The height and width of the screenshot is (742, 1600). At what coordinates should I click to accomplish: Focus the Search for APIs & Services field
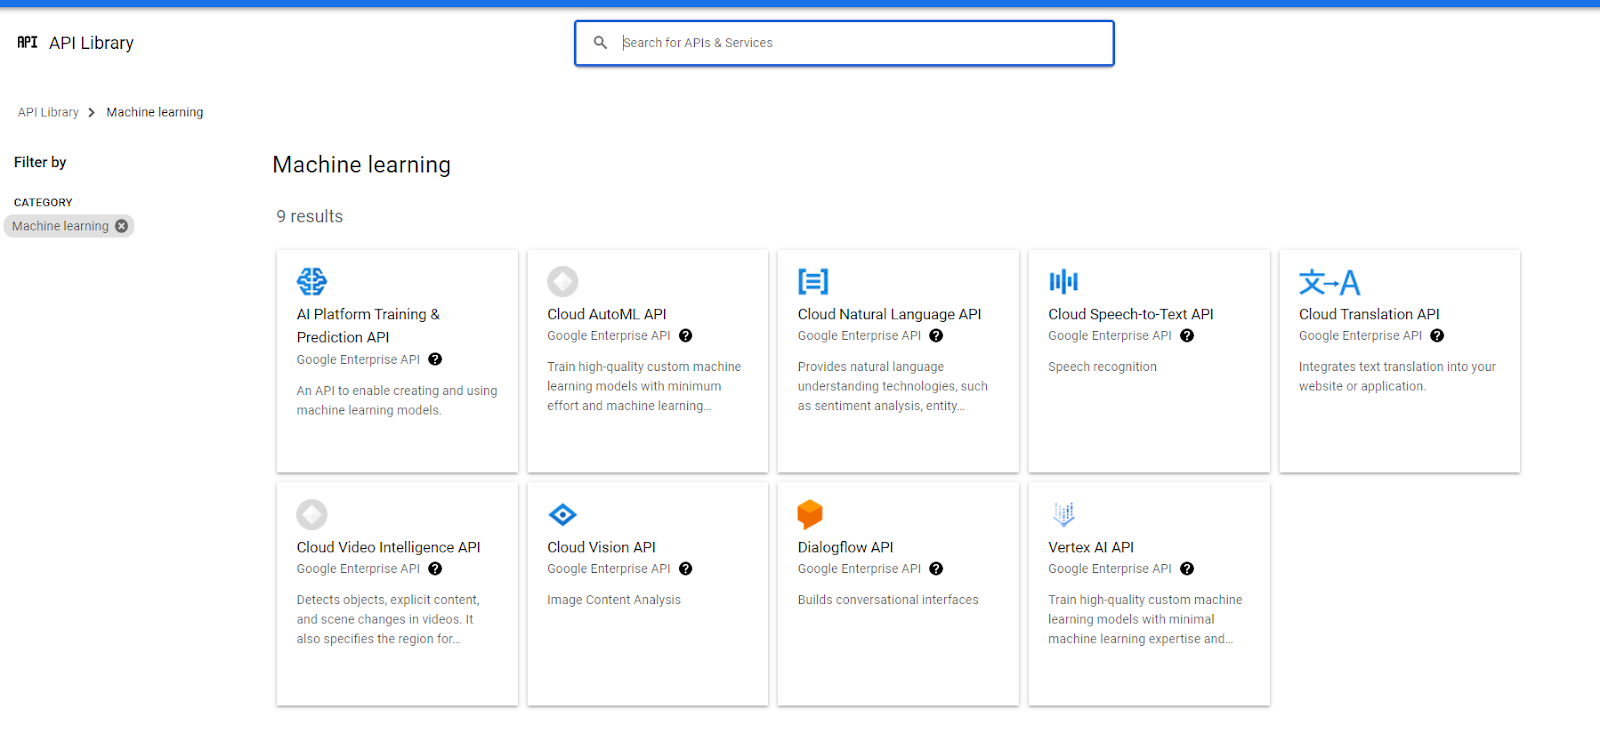860,43
